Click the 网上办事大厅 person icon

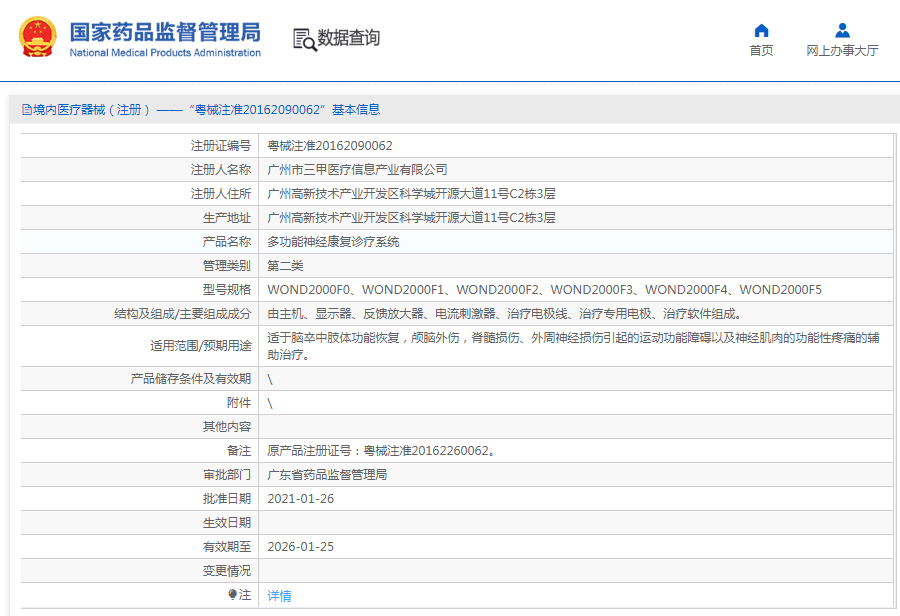point(842,30)
